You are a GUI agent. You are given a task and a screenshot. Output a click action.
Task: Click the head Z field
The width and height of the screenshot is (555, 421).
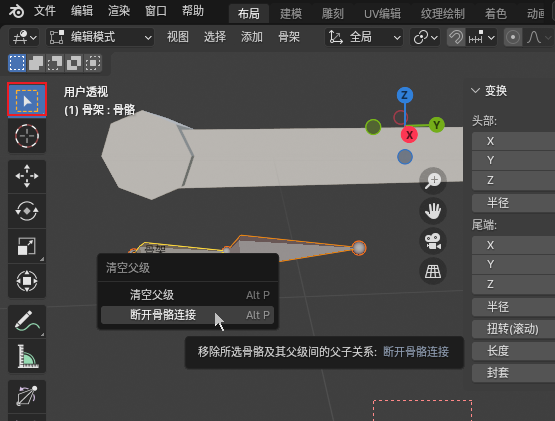point(513,180)
